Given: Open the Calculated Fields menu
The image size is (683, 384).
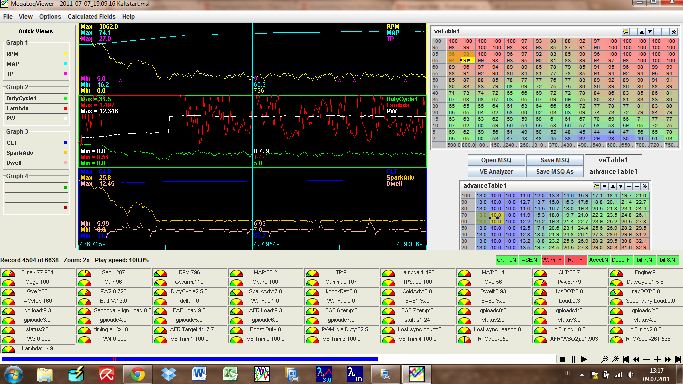Looking at the screenshot, I should [91, 17].
